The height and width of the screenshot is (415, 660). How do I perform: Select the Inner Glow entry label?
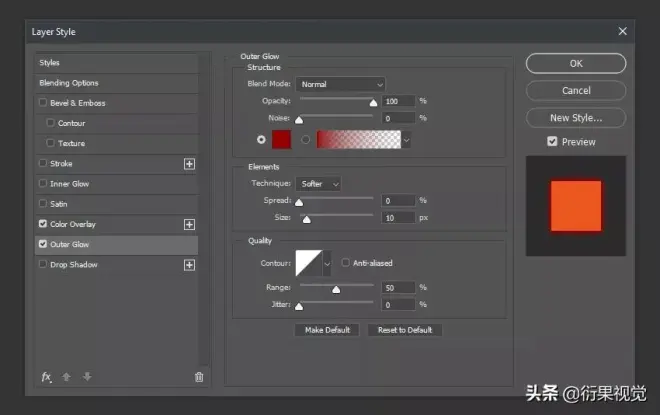[x=69, y=184]
